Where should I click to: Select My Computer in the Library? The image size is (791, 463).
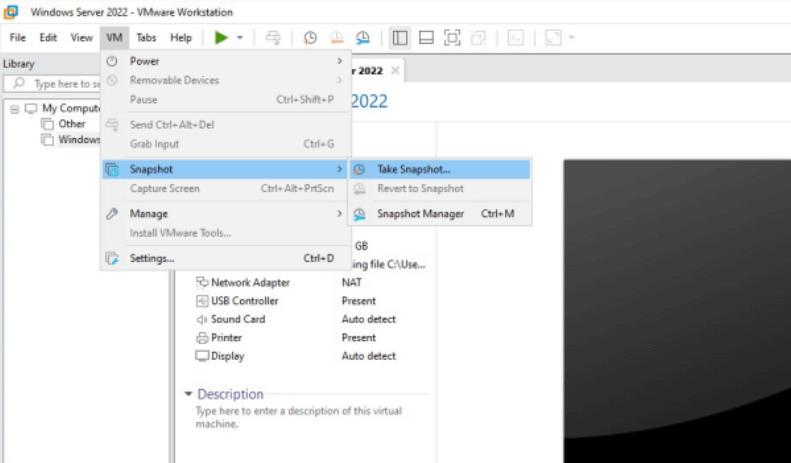click(71, 108)
